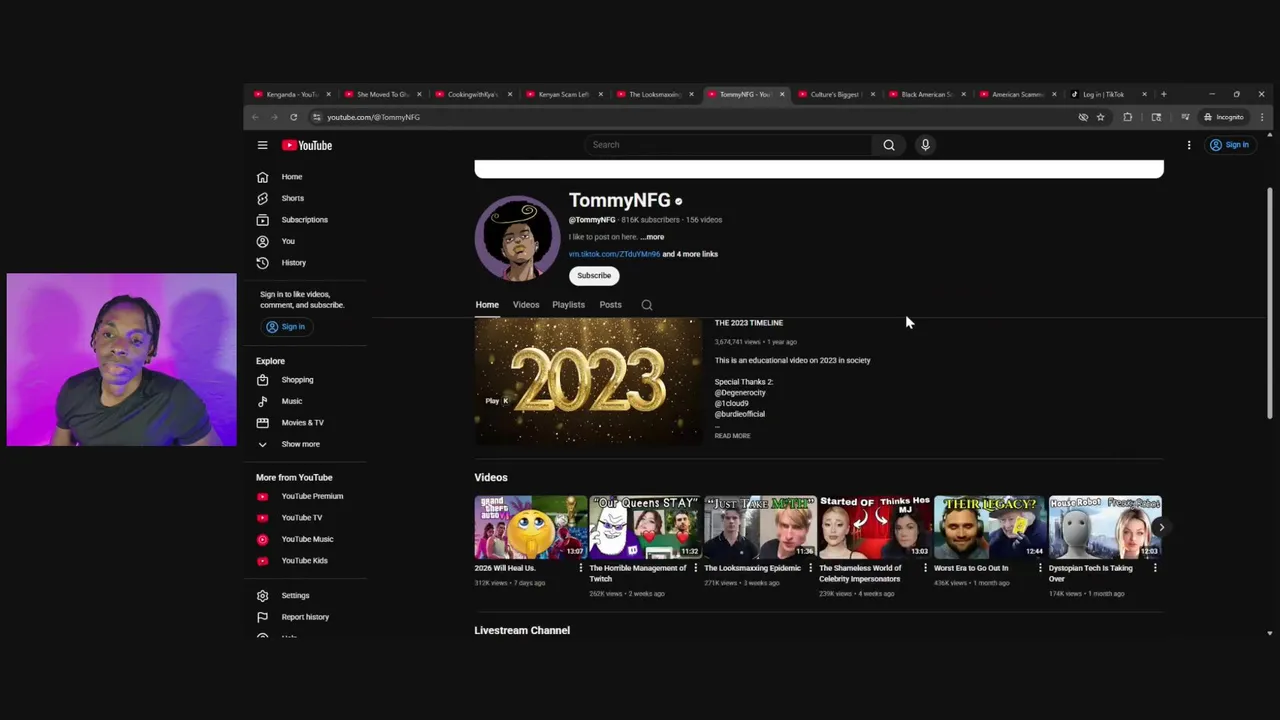Screen dimensions: 1280x720
Task: Click the search magnifier button
Action: (889, 145)
